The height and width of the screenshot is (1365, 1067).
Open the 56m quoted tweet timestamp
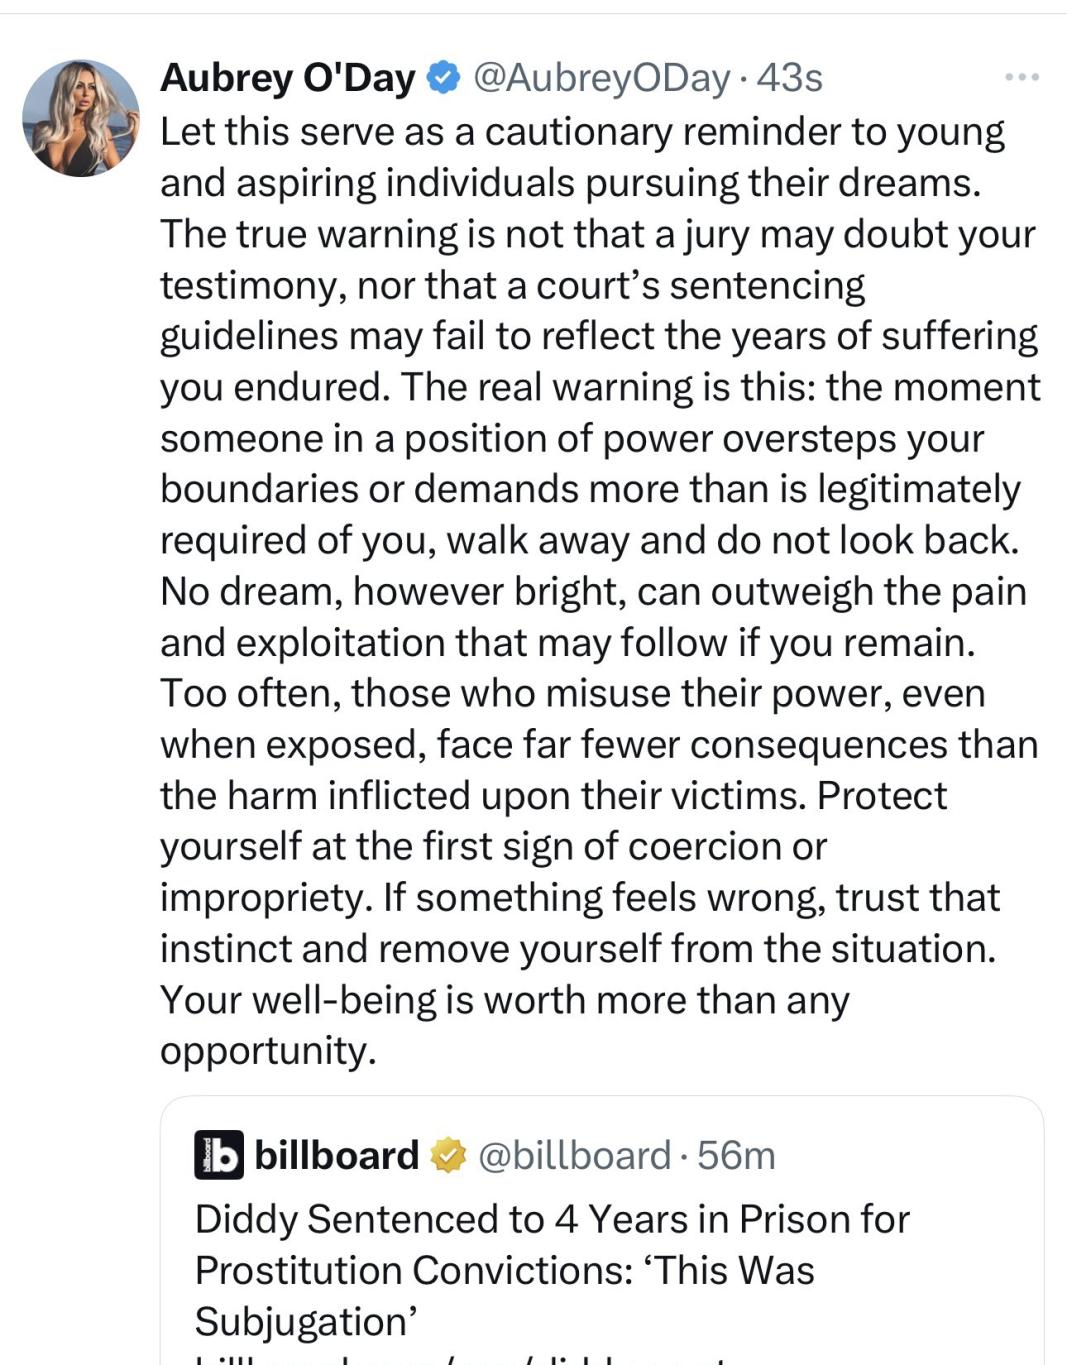click(x=736, y=1156)
